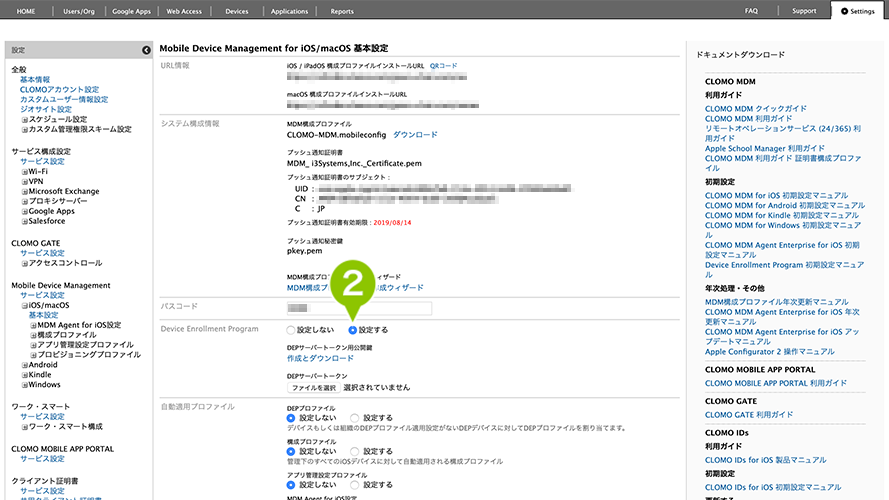Select 設定しない for 構成プロファイル auto-apply
The width and height of the screenshot is (889, 500).
point(291,451)
